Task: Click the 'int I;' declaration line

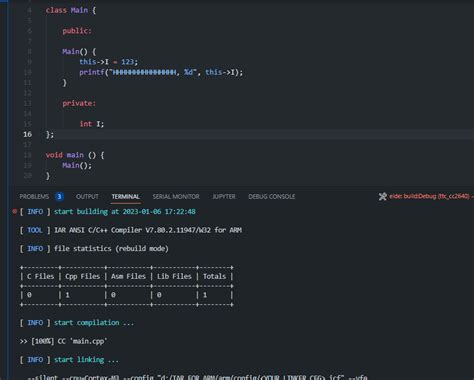Action: [92, 124]
